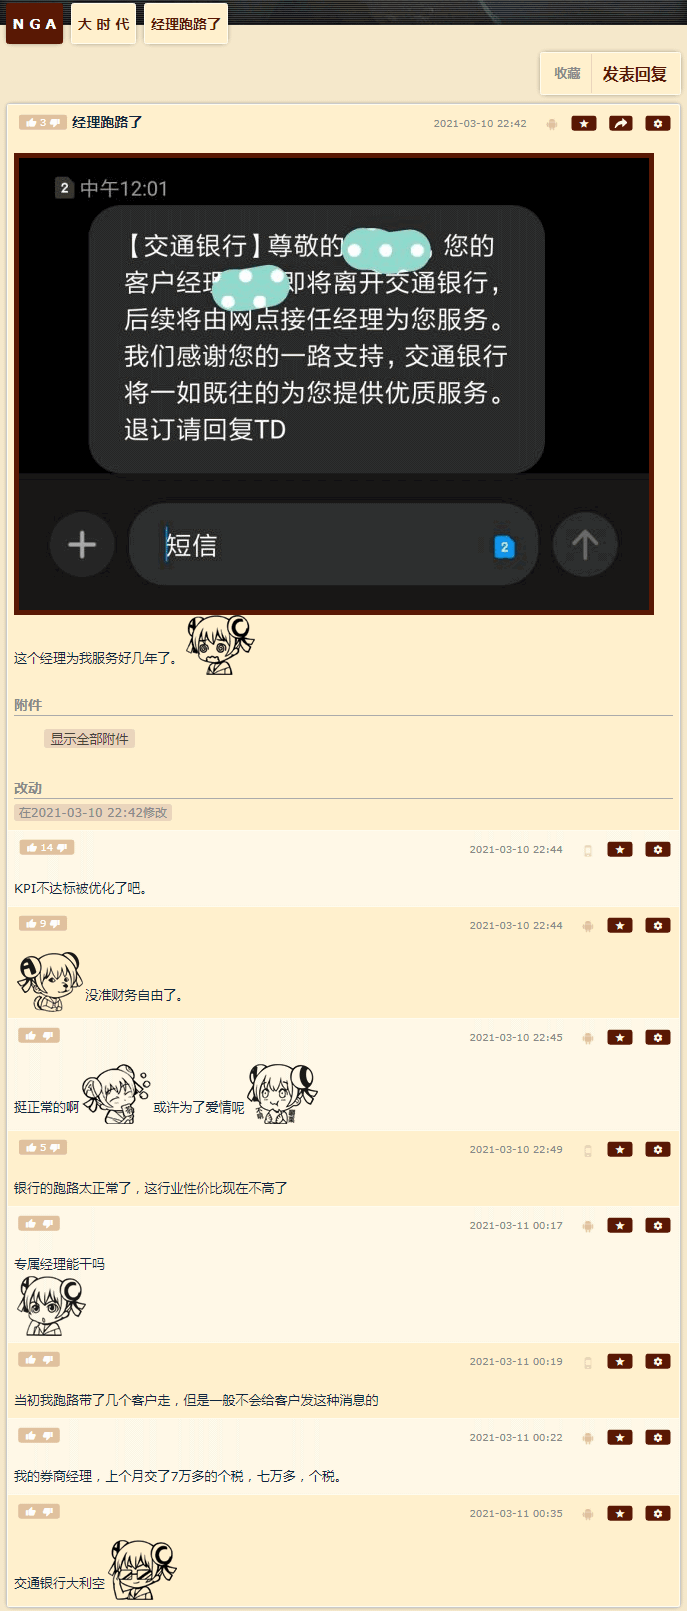Upvote the main post with 3 likes

coord(32,122)
